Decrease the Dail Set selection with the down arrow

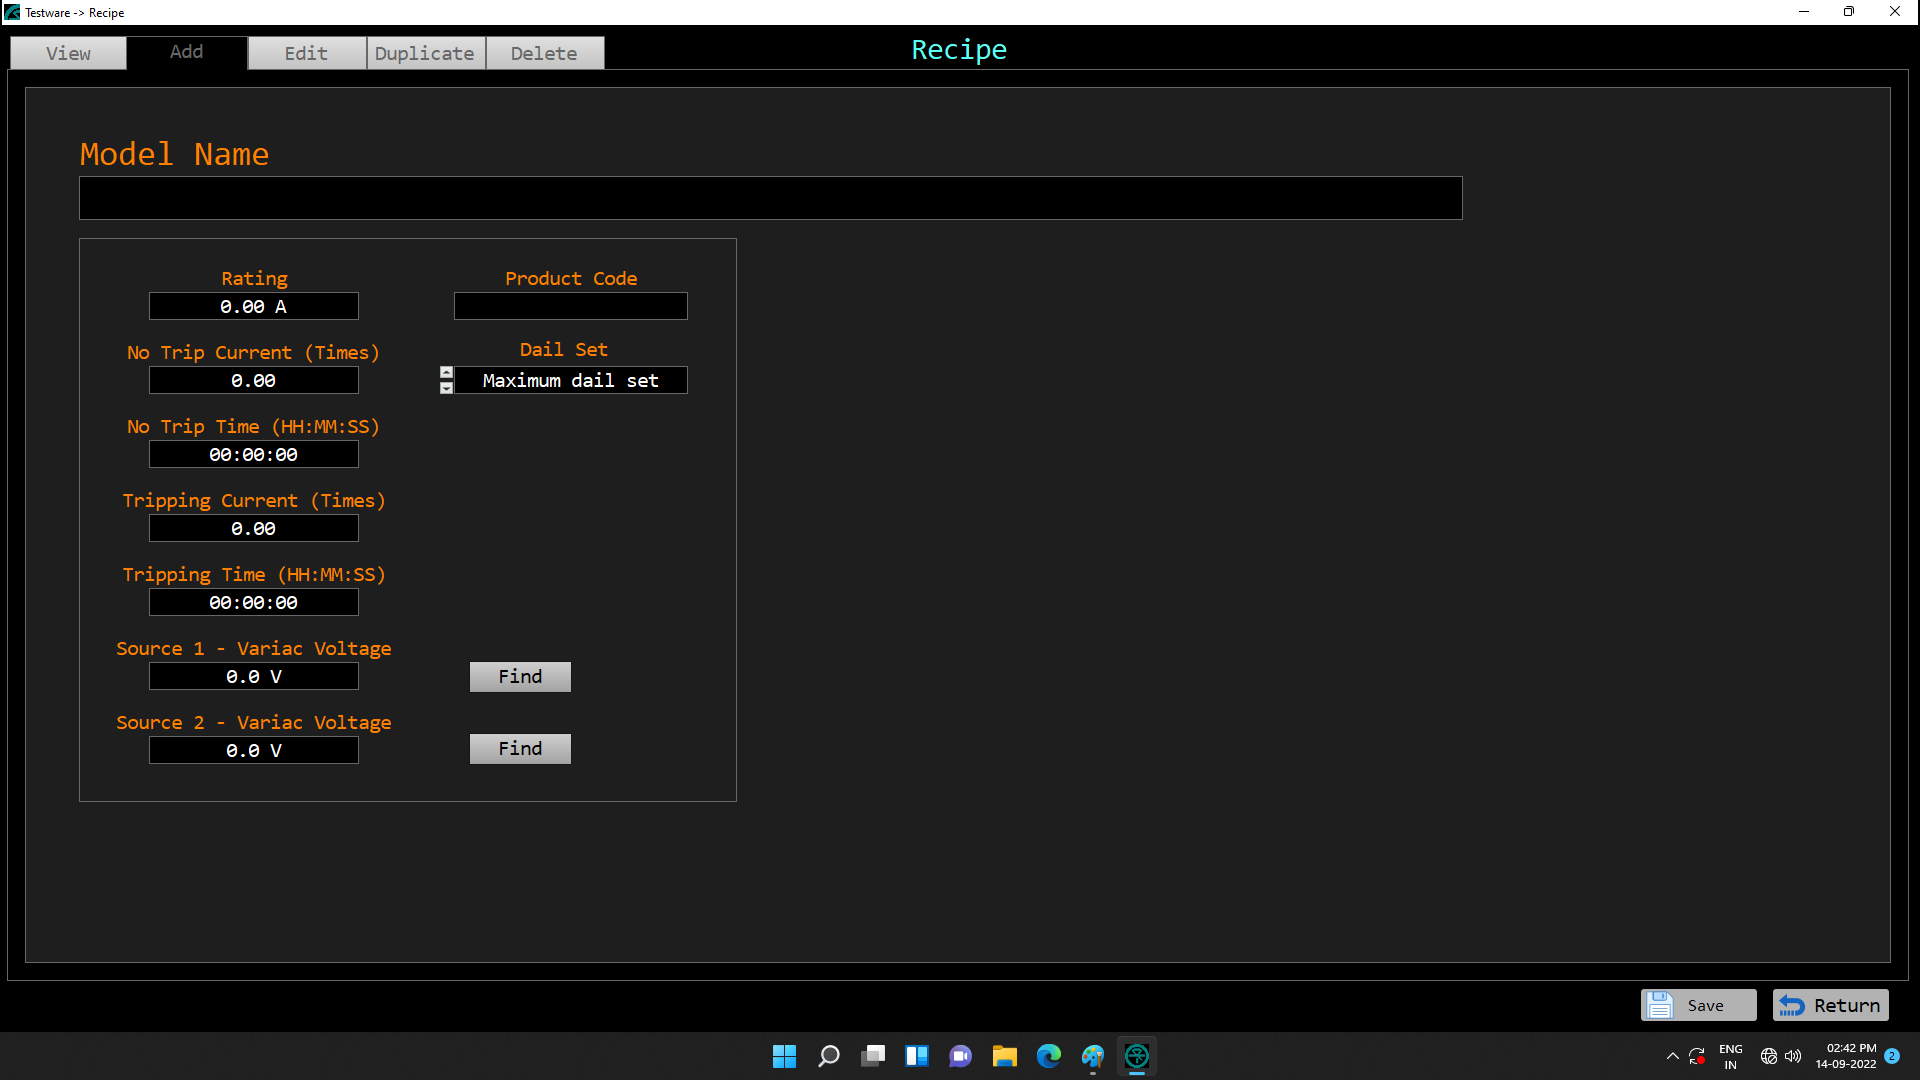447,388
